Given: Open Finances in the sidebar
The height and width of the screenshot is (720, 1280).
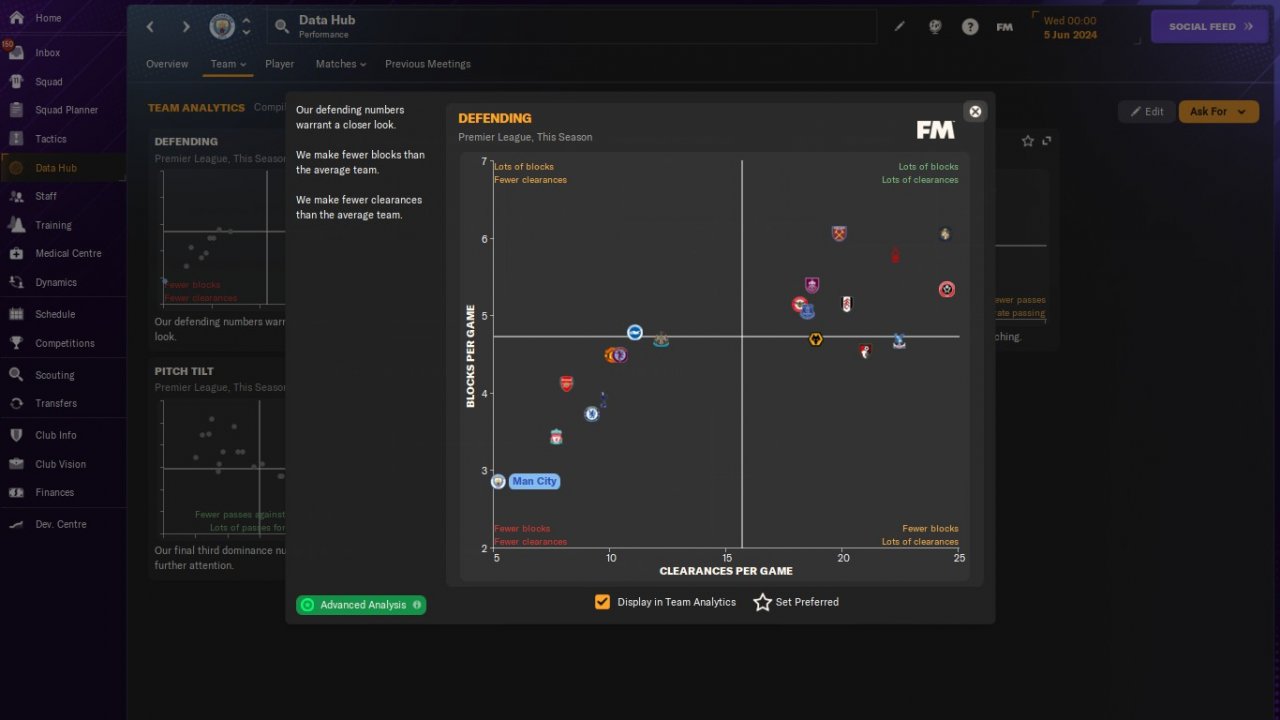Looking at the screenshot, I should pos(55,492).
